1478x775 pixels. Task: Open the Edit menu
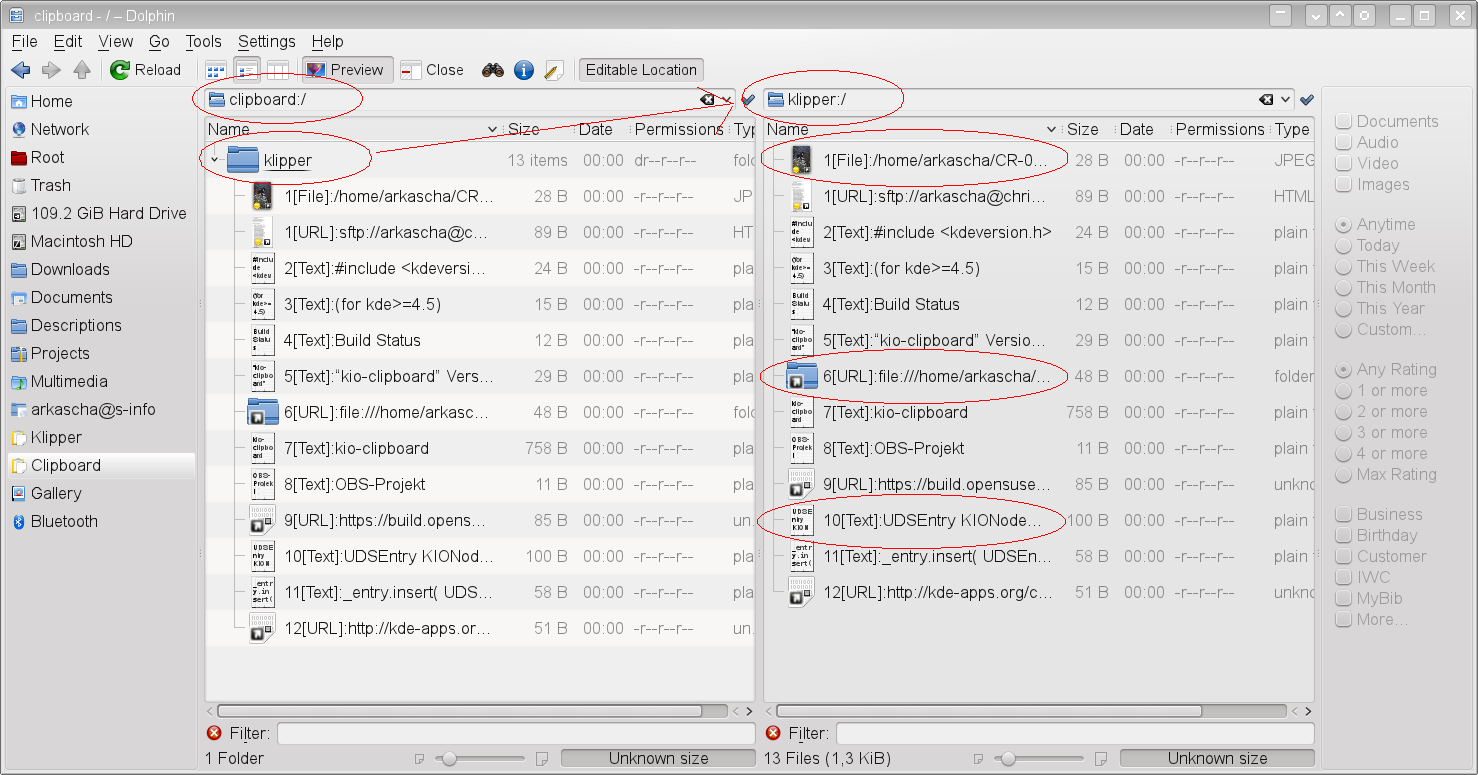pos(68,42)
